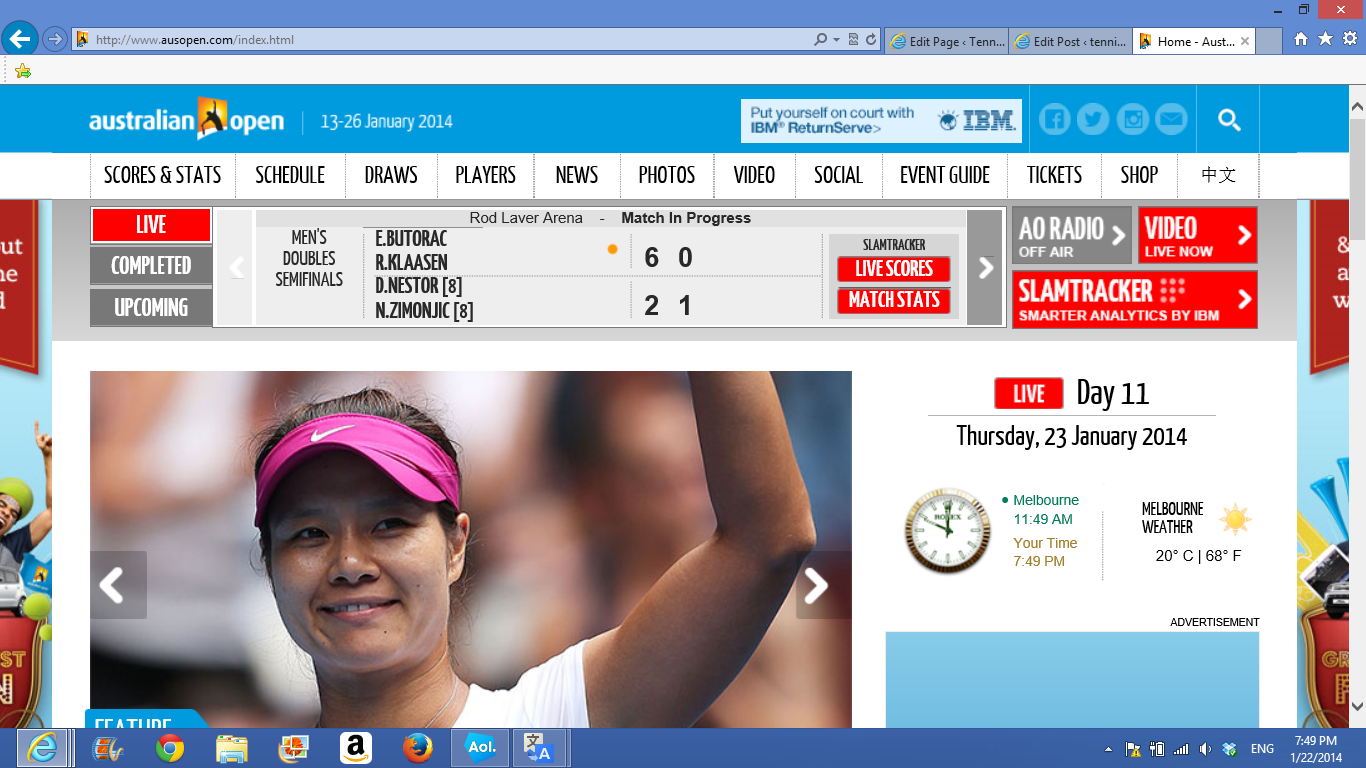Show UPCOMING matches filter
Image resolution: width=1366 pixels, height=768 pixels.
coord(151,307)
